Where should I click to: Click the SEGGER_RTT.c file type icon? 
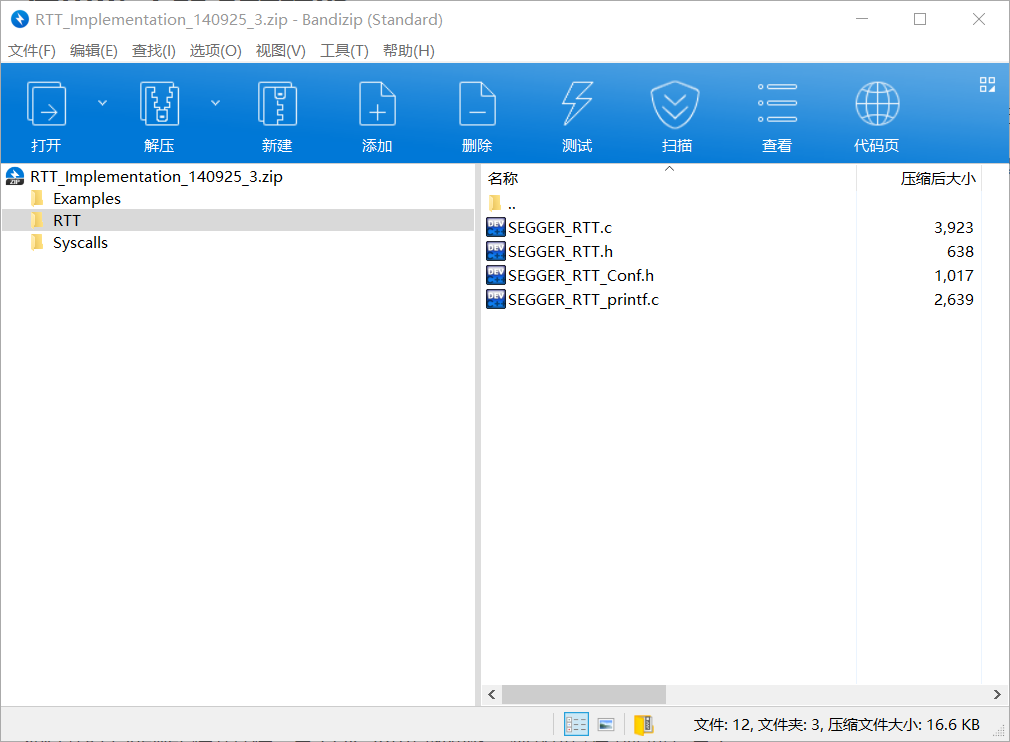point(495,227)
